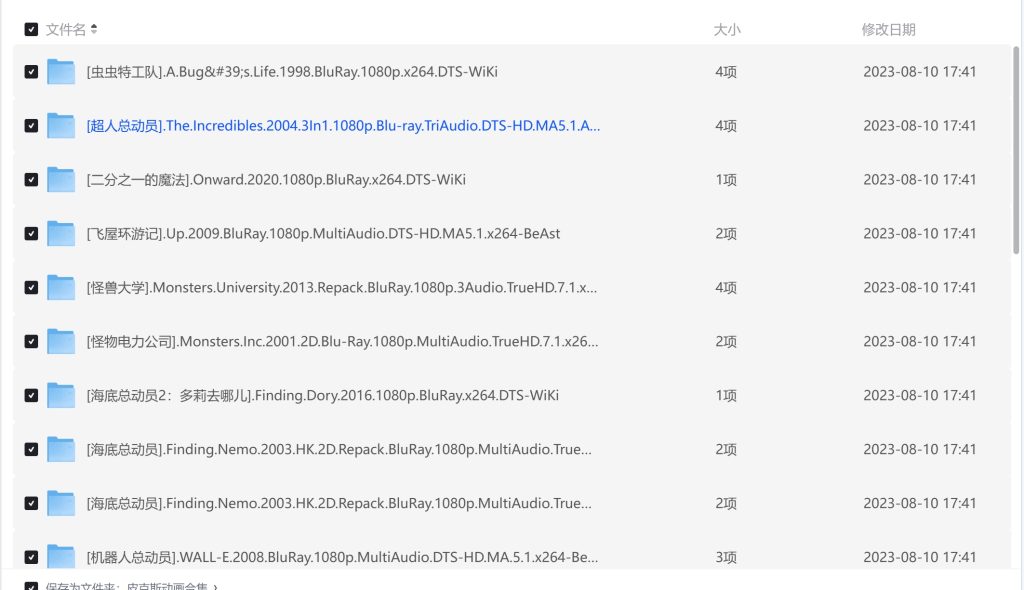Open [海底总动员2：多莉去哪儿].Finding.Dory.2016 folder name
This screenshot has height=590, width=1024.
pyautogui.click(x=323, y=395)
